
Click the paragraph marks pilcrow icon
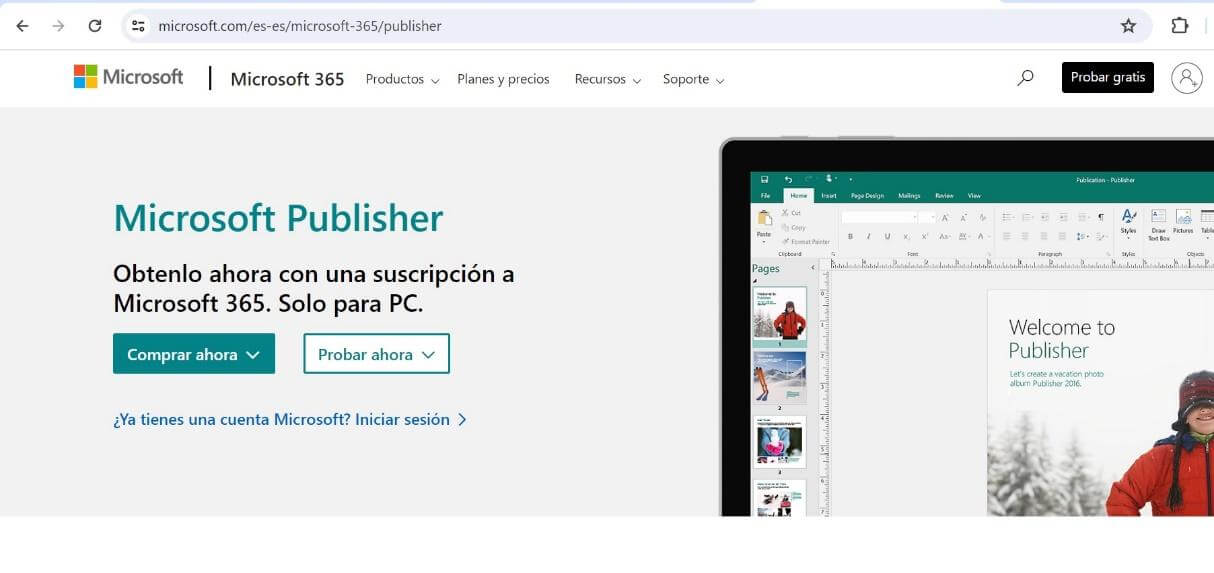[x=1101, y=217]
